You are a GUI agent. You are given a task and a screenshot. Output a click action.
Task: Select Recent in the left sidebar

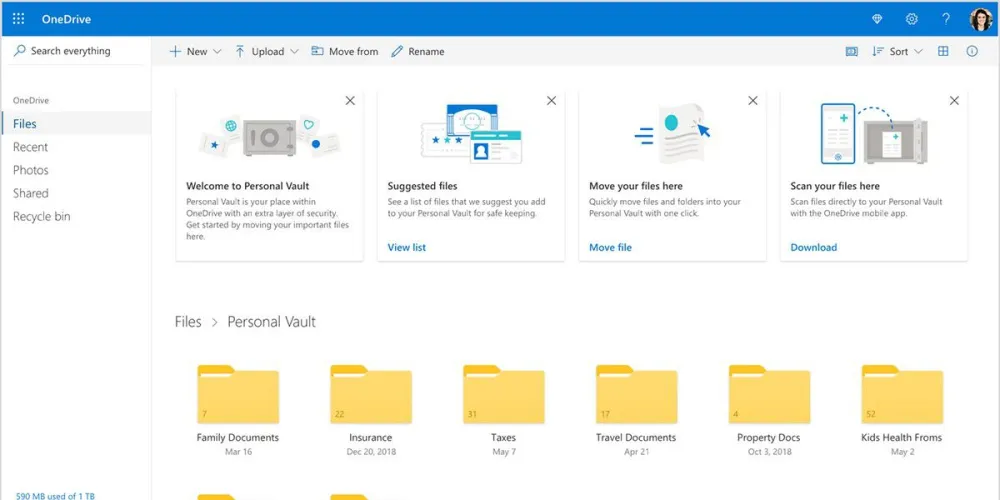[x=30, y=147]
